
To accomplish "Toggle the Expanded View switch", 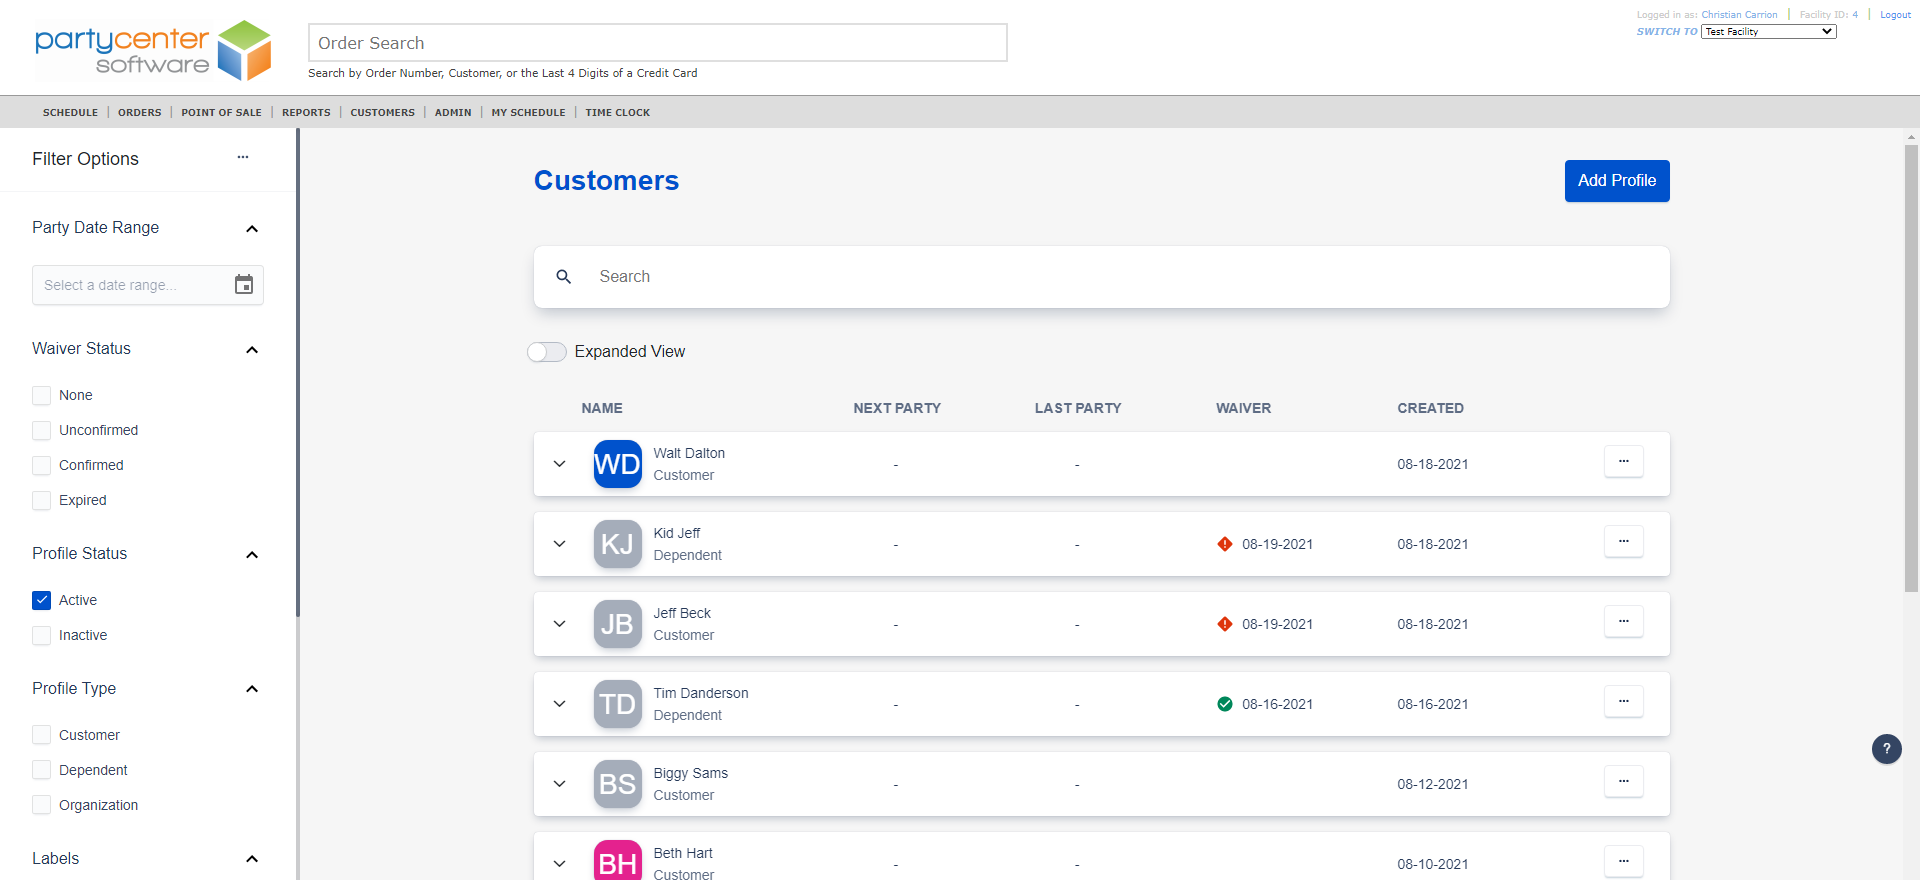I will pos(547,352).
